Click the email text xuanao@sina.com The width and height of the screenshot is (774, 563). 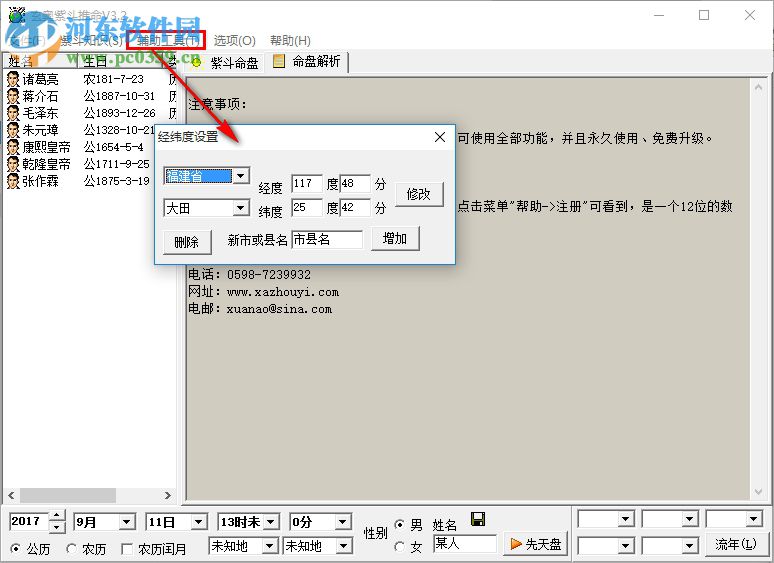[x=279, y=309]
